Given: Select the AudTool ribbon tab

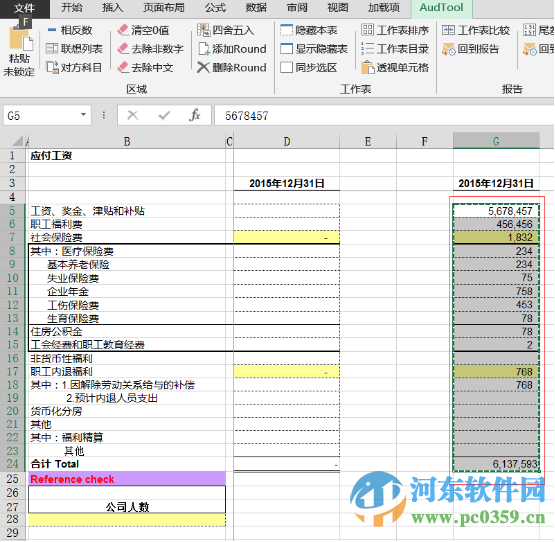Looking at the screenshot, I should 441,7.
